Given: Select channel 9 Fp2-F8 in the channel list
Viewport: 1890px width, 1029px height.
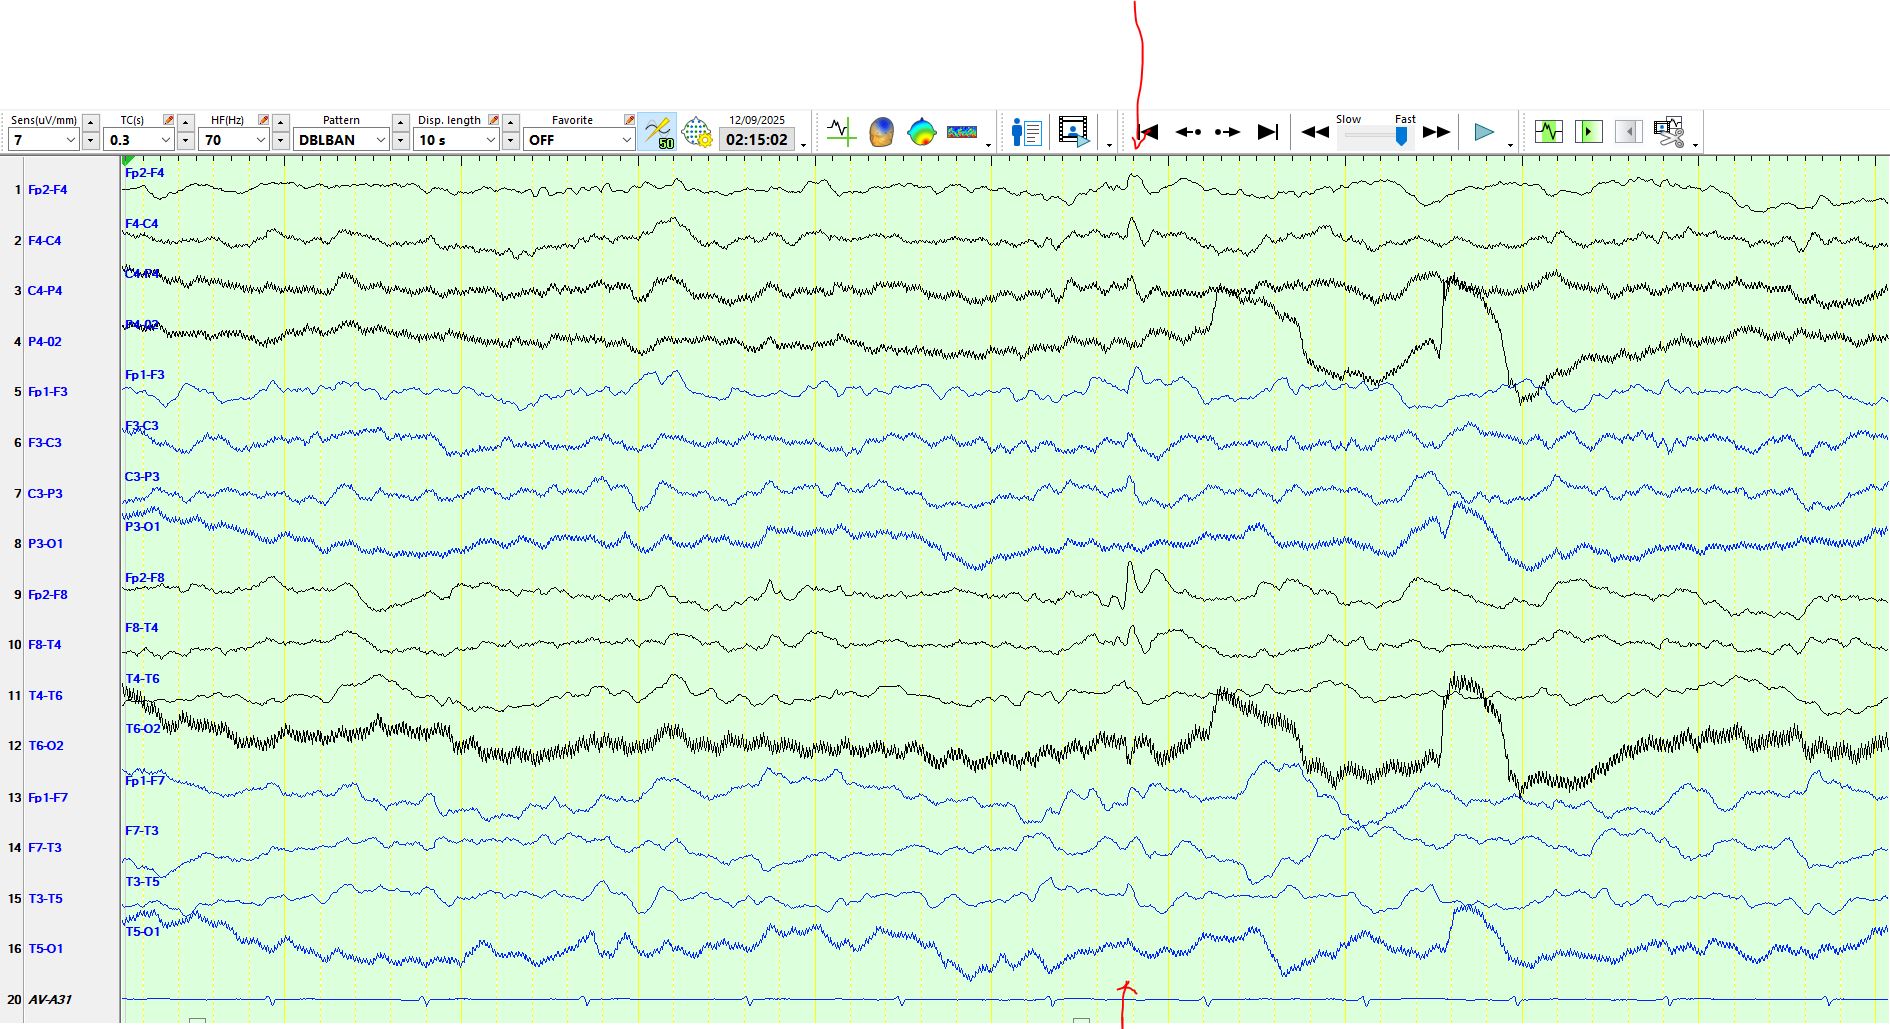Looking at the screenshot, I should (48, 595).
